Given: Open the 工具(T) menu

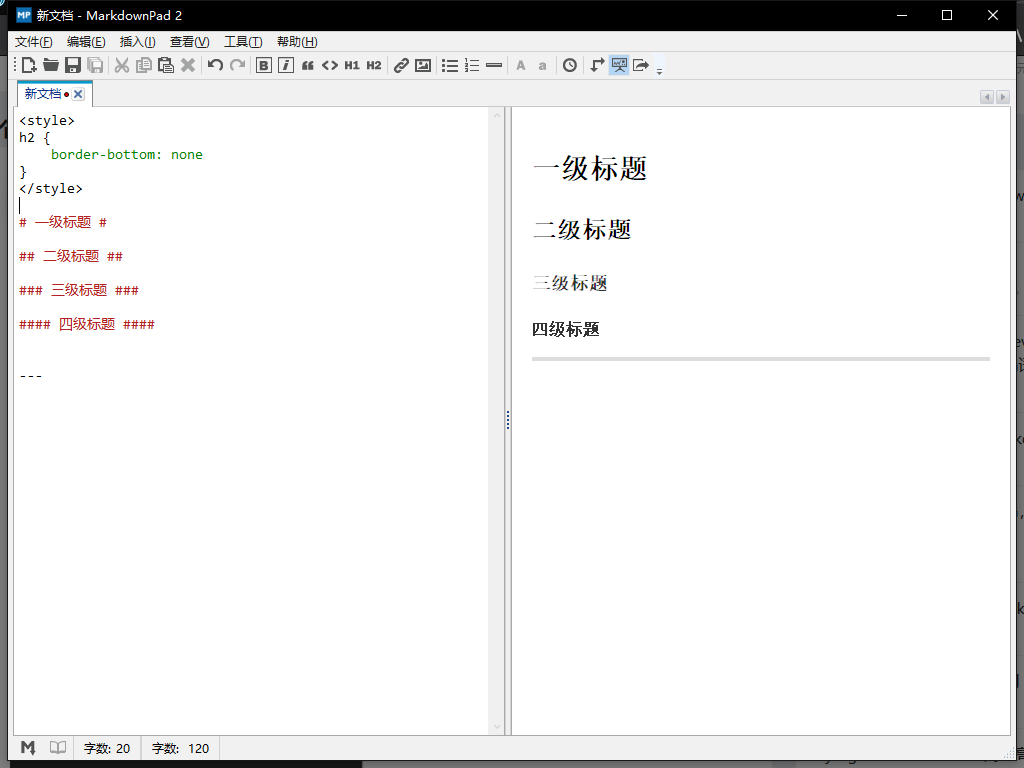Looking at the screenshot, I should coord(242,42).
